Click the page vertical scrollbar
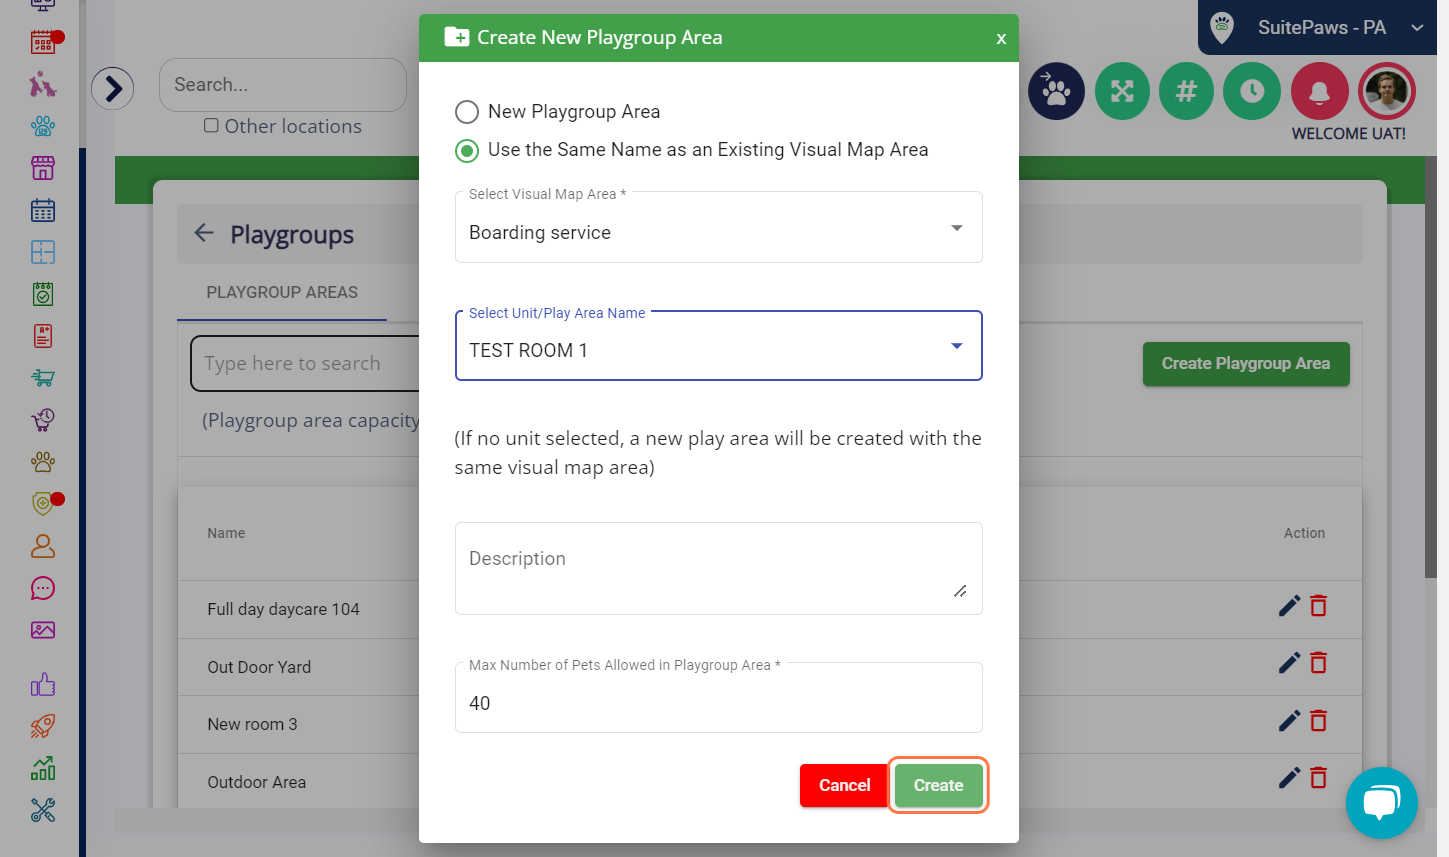1449x857 pixels. tap(1431, 366)
